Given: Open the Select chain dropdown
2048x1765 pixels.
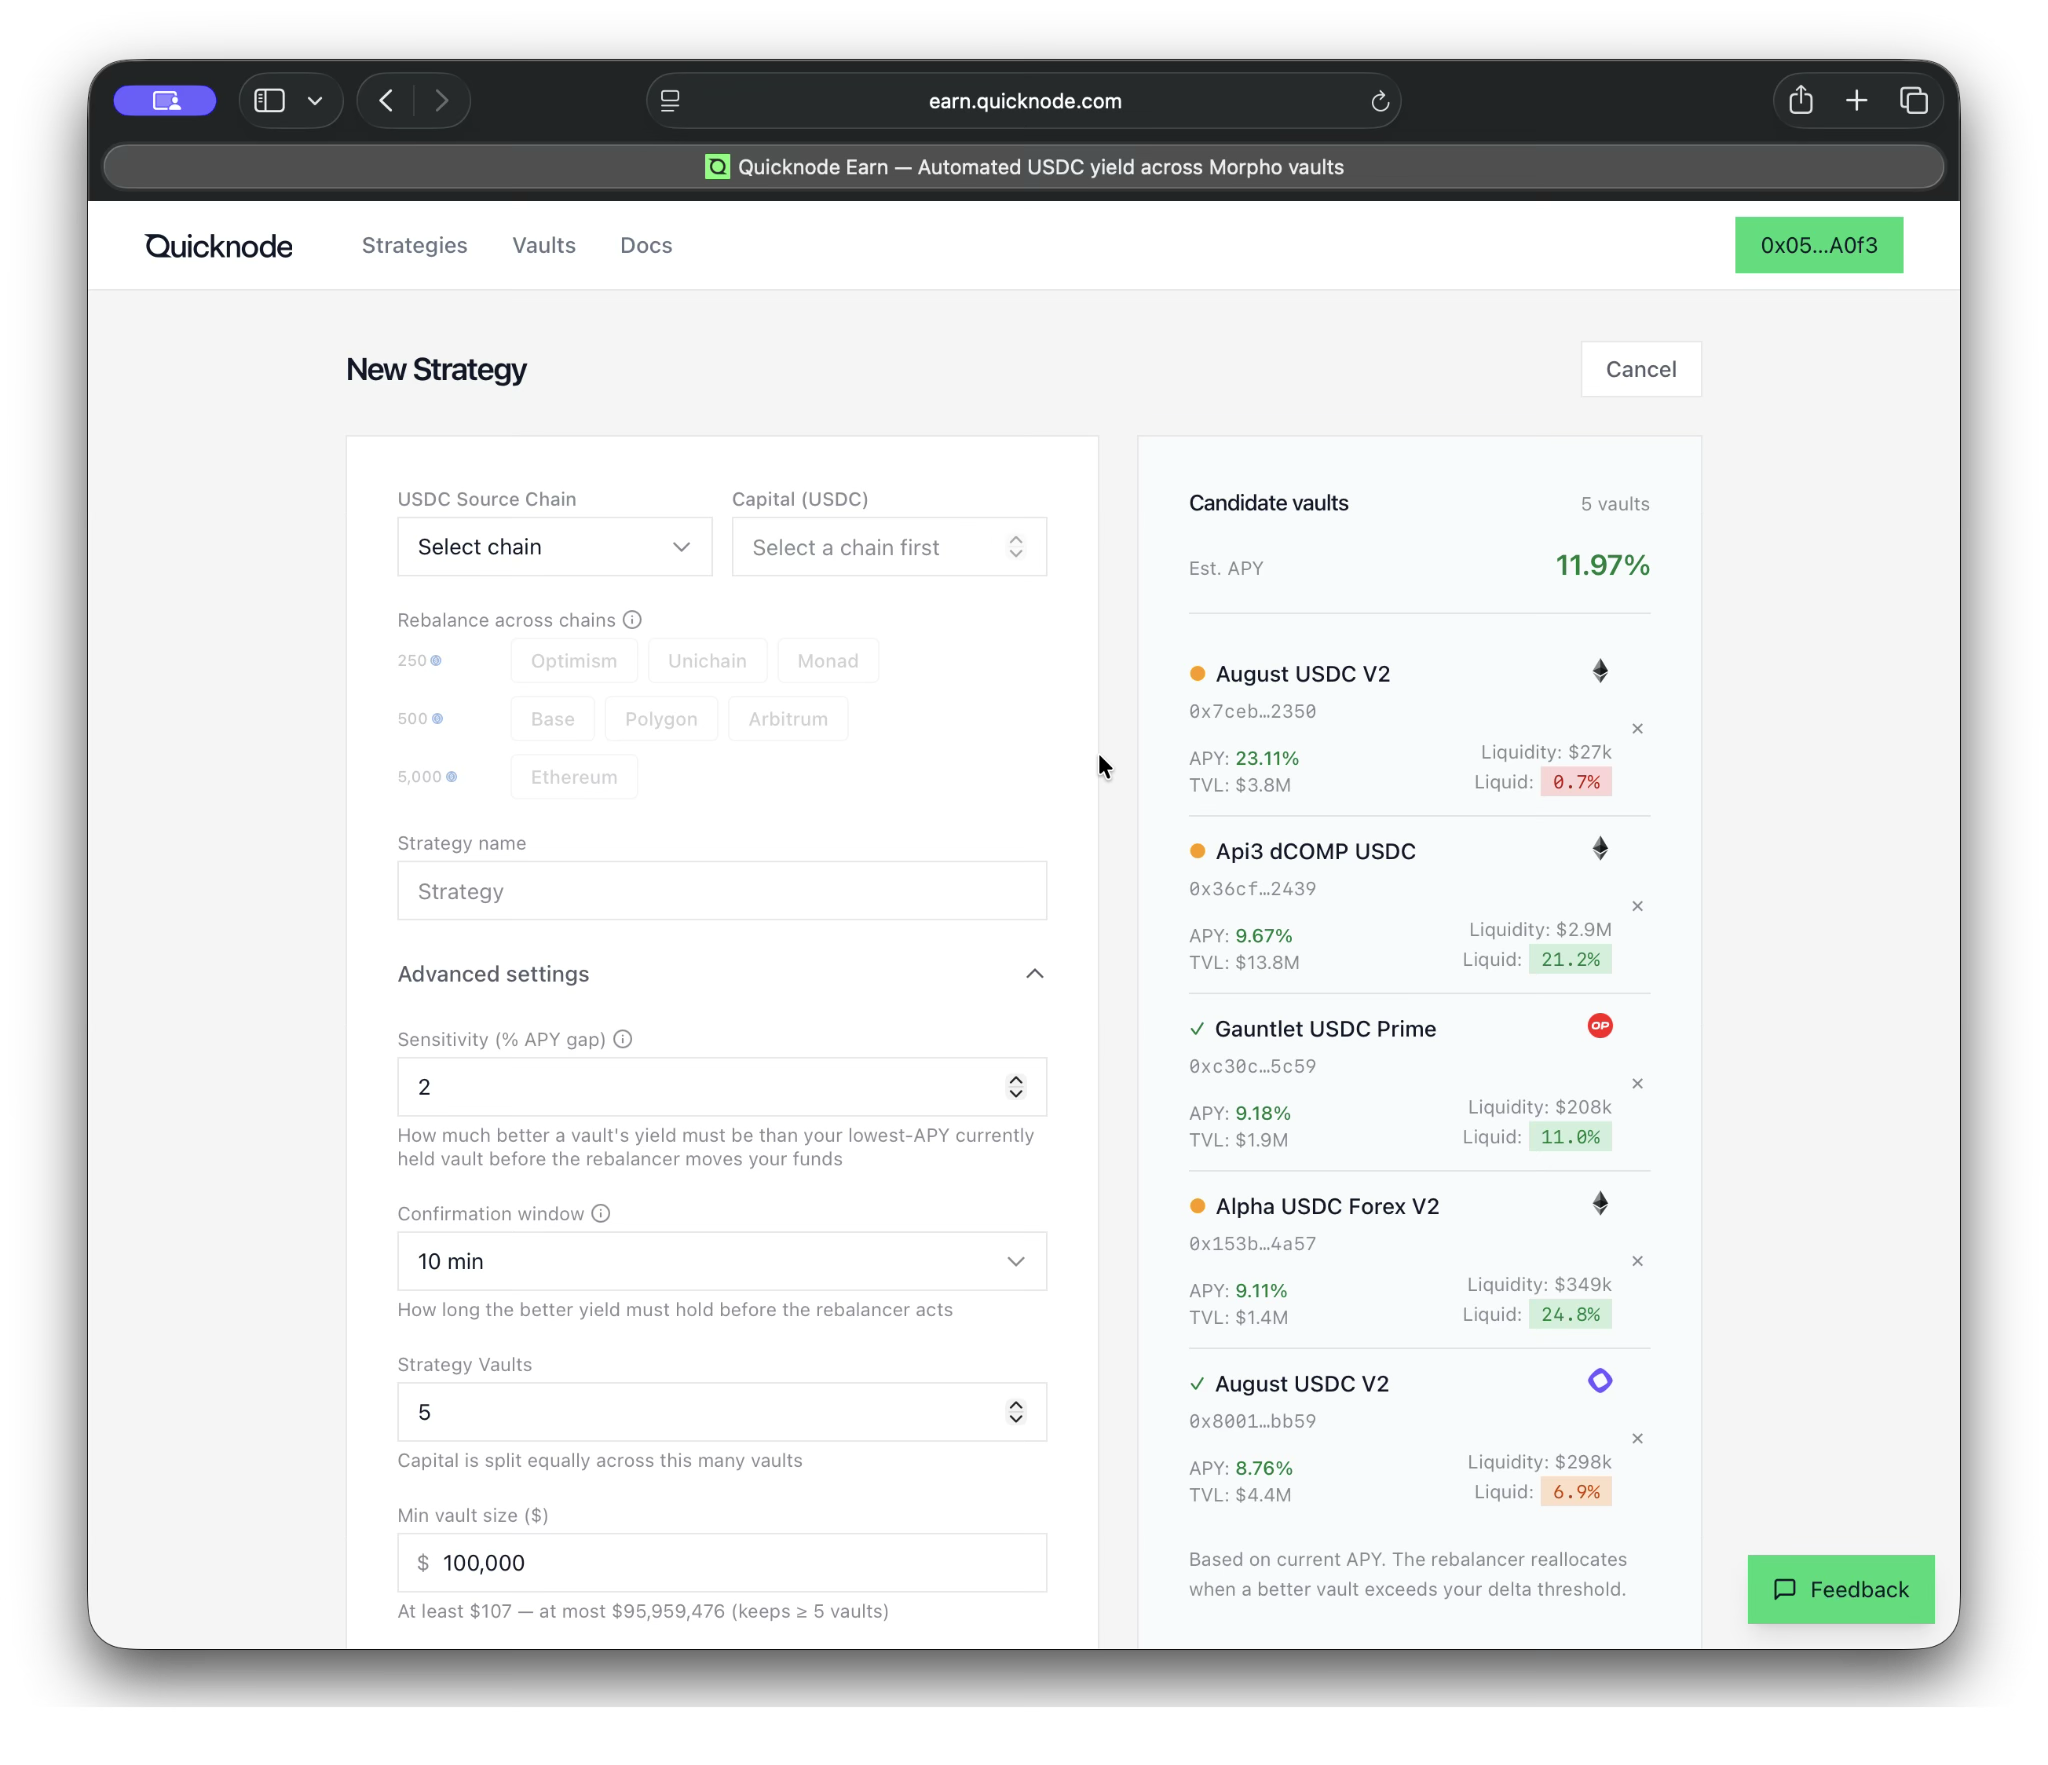Looking at the screenshot, I should point(554,547).
